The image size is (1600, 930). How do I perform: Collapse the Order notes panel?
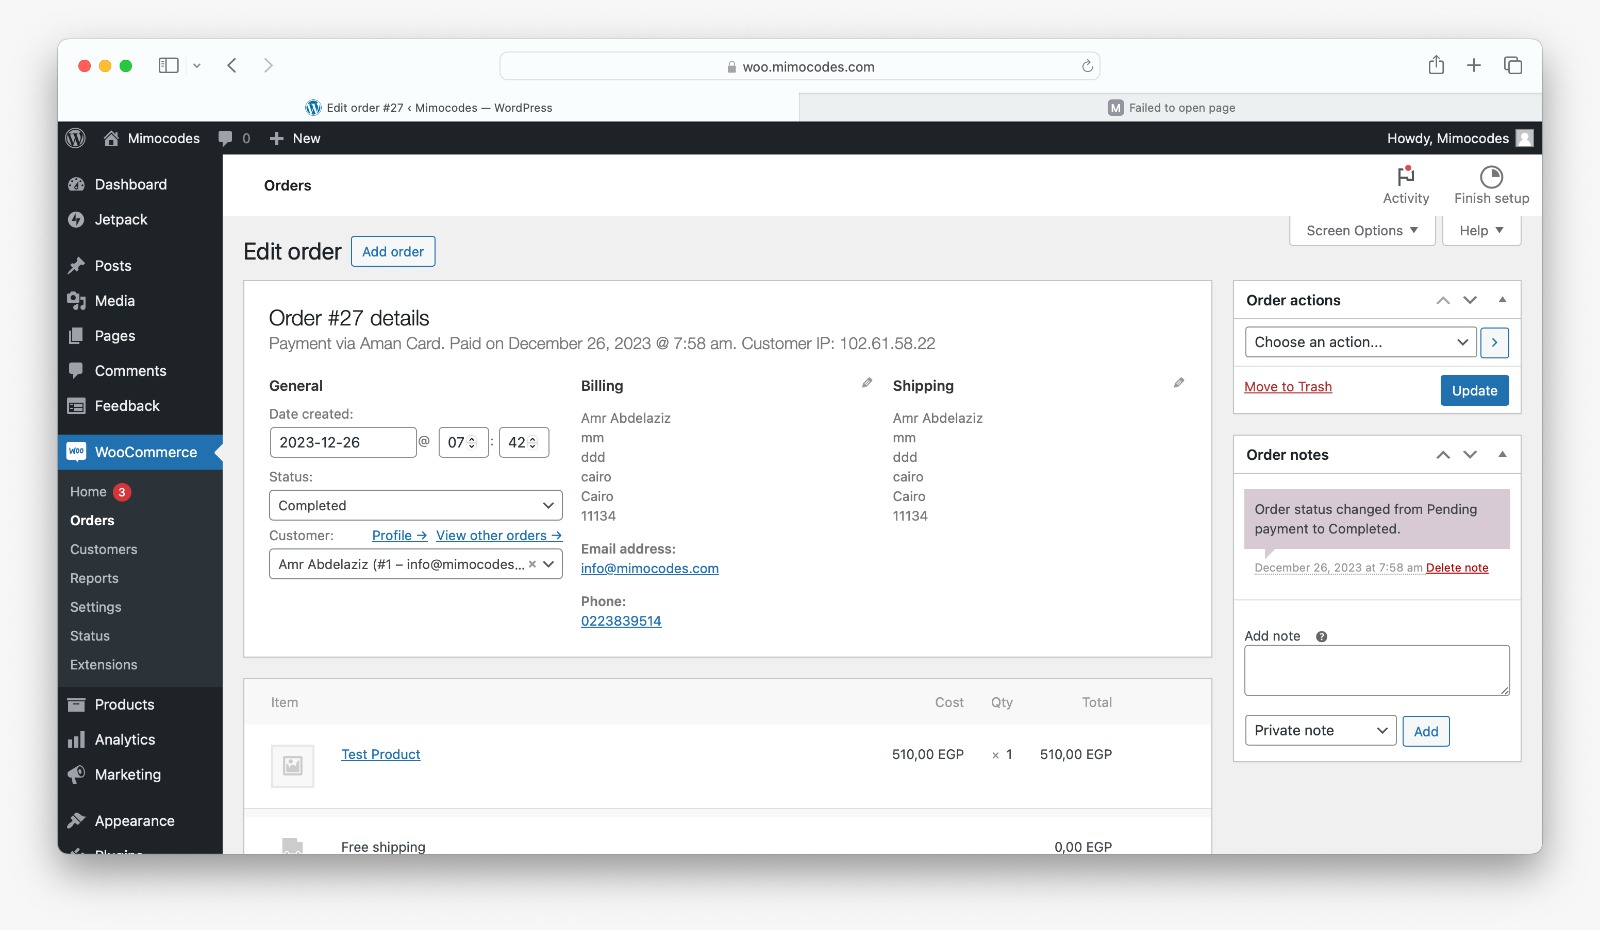[1503, 454]
